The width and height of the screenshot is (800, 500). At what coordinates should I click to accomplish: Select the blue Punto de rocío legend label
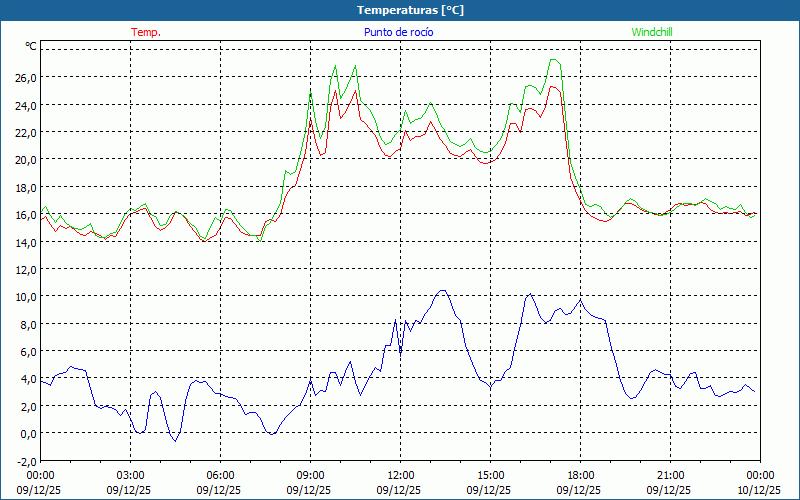pyautogui.click(x=399, y=32)
